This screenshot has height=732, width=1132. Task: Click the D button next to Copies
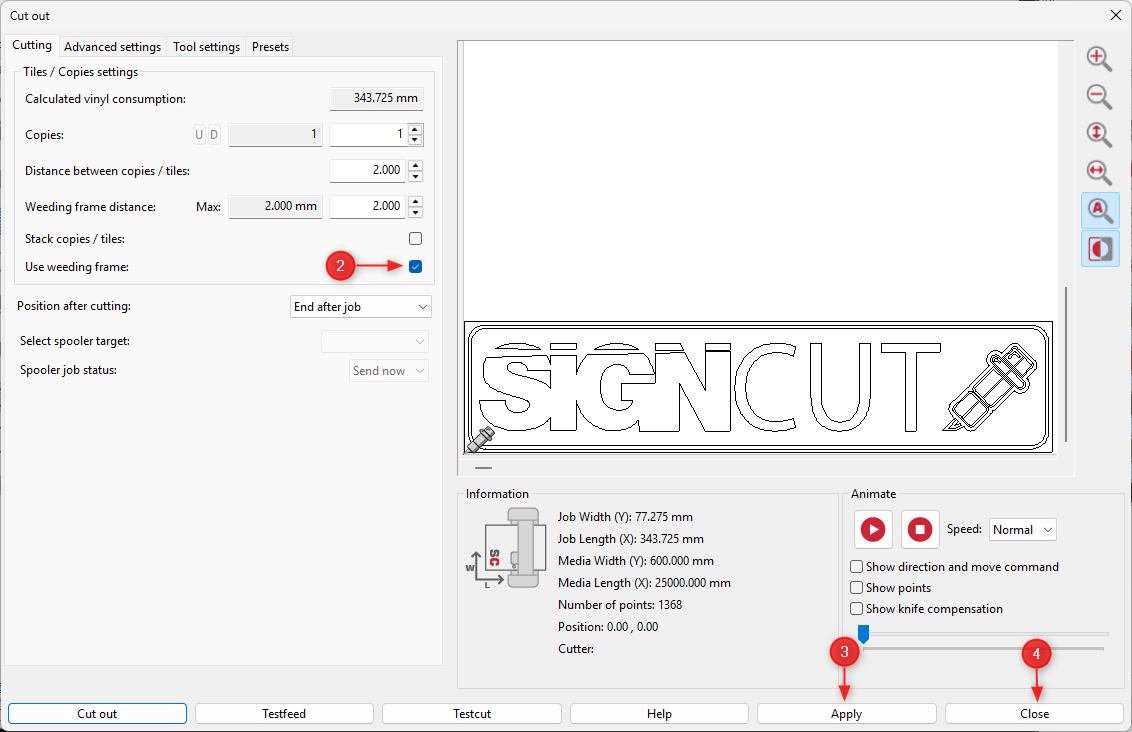tap(214, 134)
